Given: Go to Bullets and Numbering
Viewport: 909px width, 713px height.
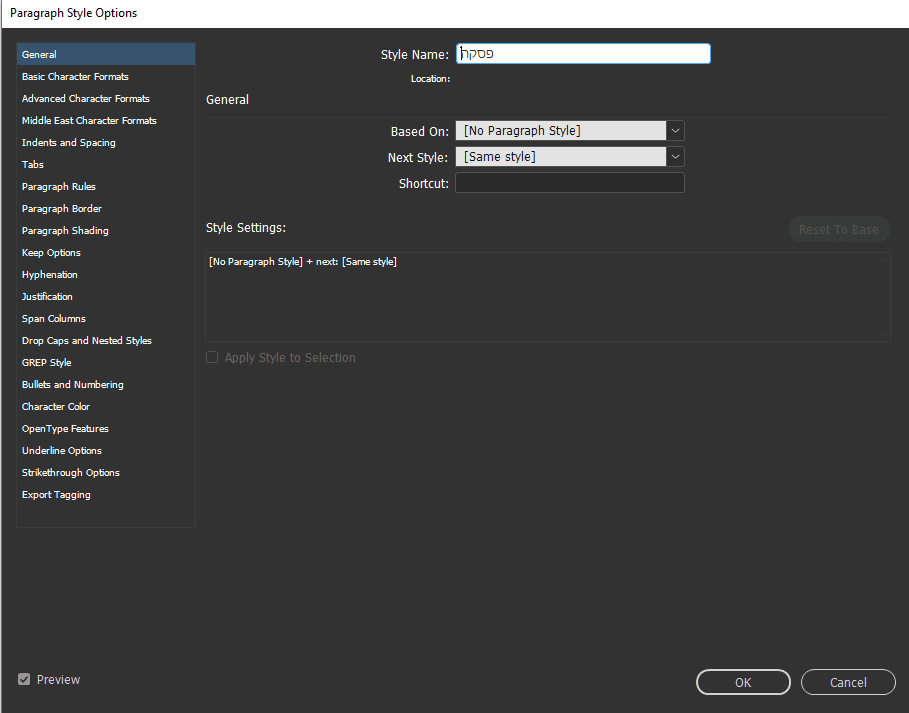Looking at the screenshot, I should click(106, 385).
